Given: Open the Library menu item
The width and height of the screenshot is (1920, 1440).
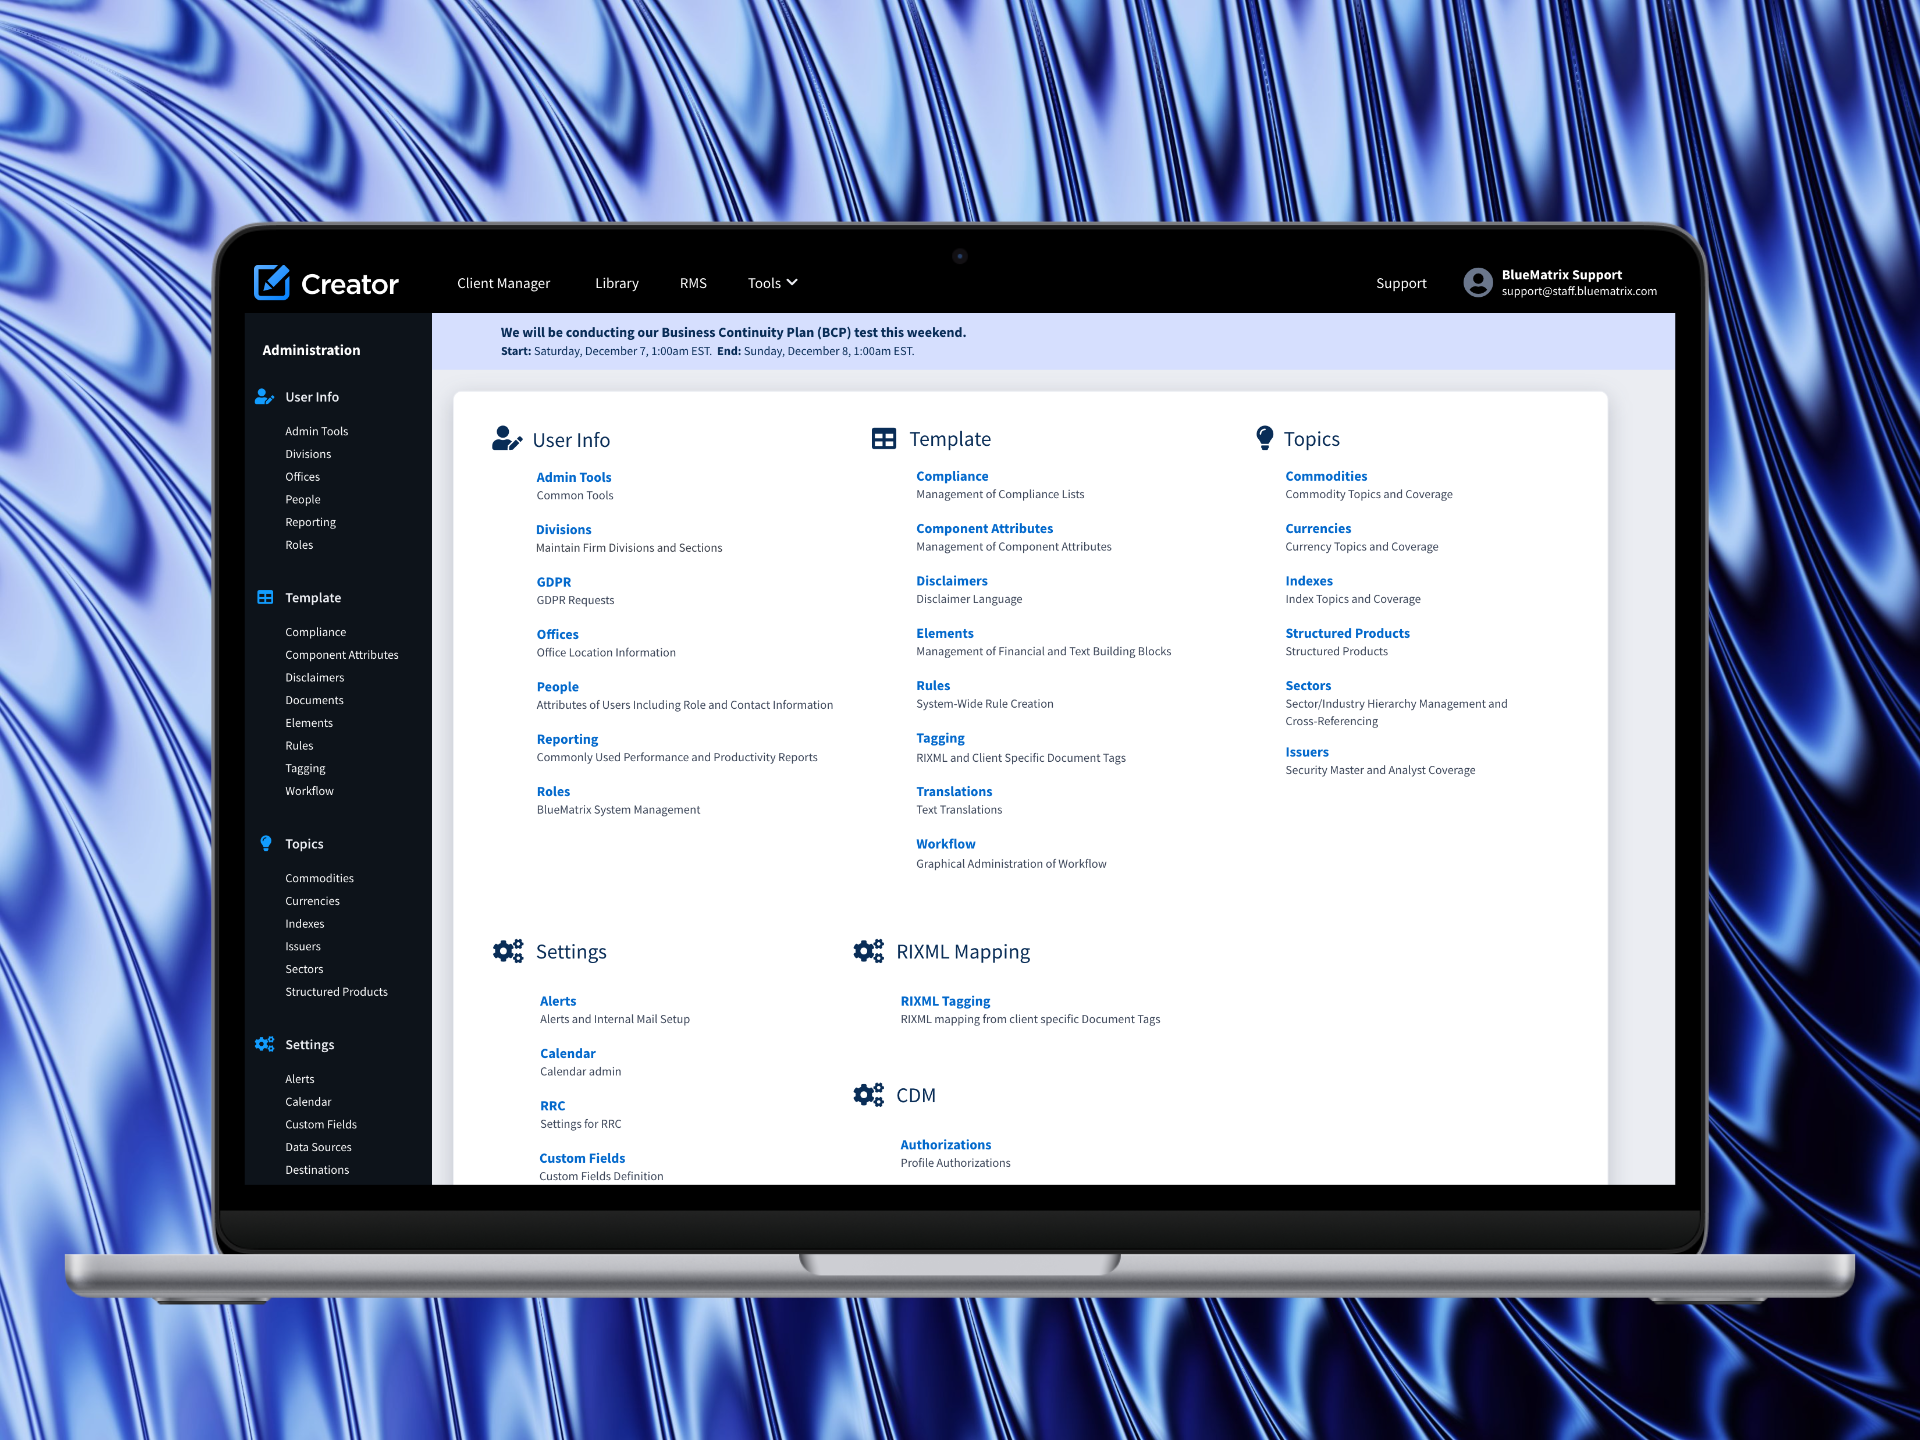Looking at the screenshot, I should pyautogui.click(x=616, y=283).
